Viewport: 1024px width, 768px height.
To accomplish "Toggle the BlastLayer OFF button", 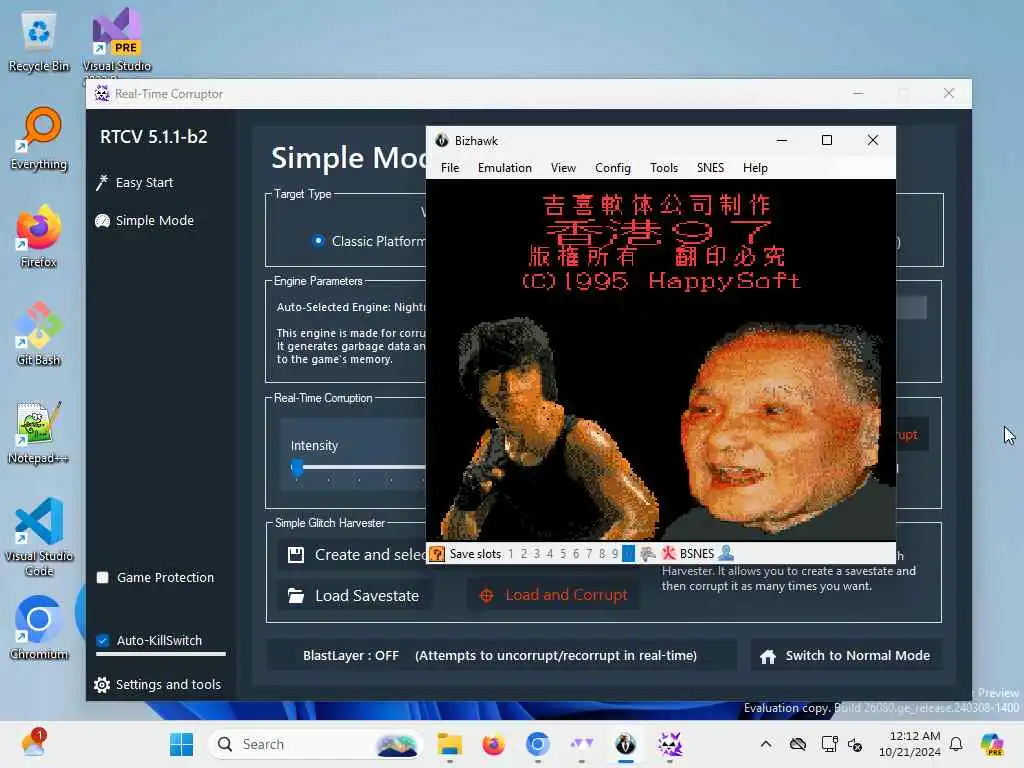I will 500,656.
